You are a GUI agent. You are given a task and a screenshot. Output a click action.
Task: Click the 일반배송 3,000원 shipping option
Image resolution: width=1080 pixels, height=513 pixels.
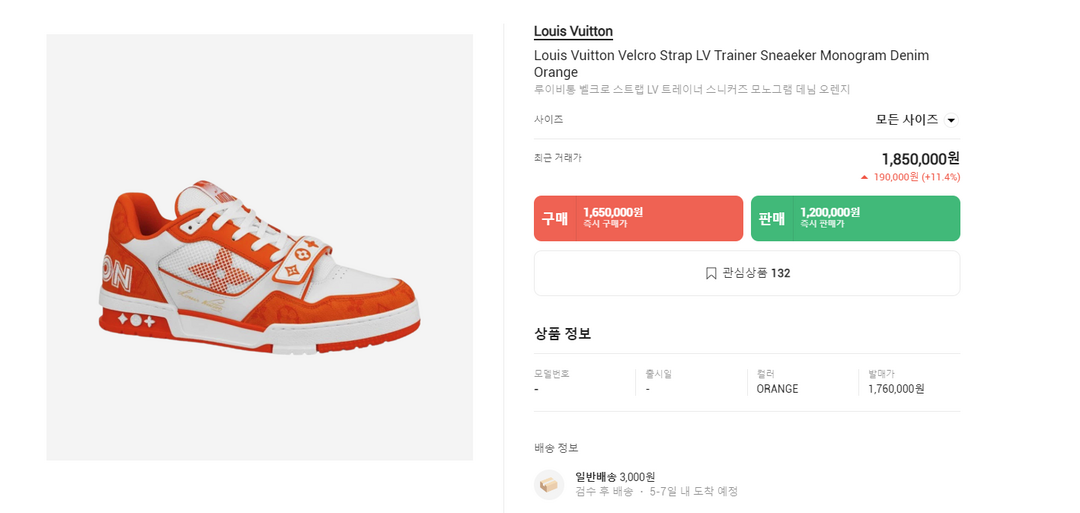pyautogui.click(x=615, y=477)
